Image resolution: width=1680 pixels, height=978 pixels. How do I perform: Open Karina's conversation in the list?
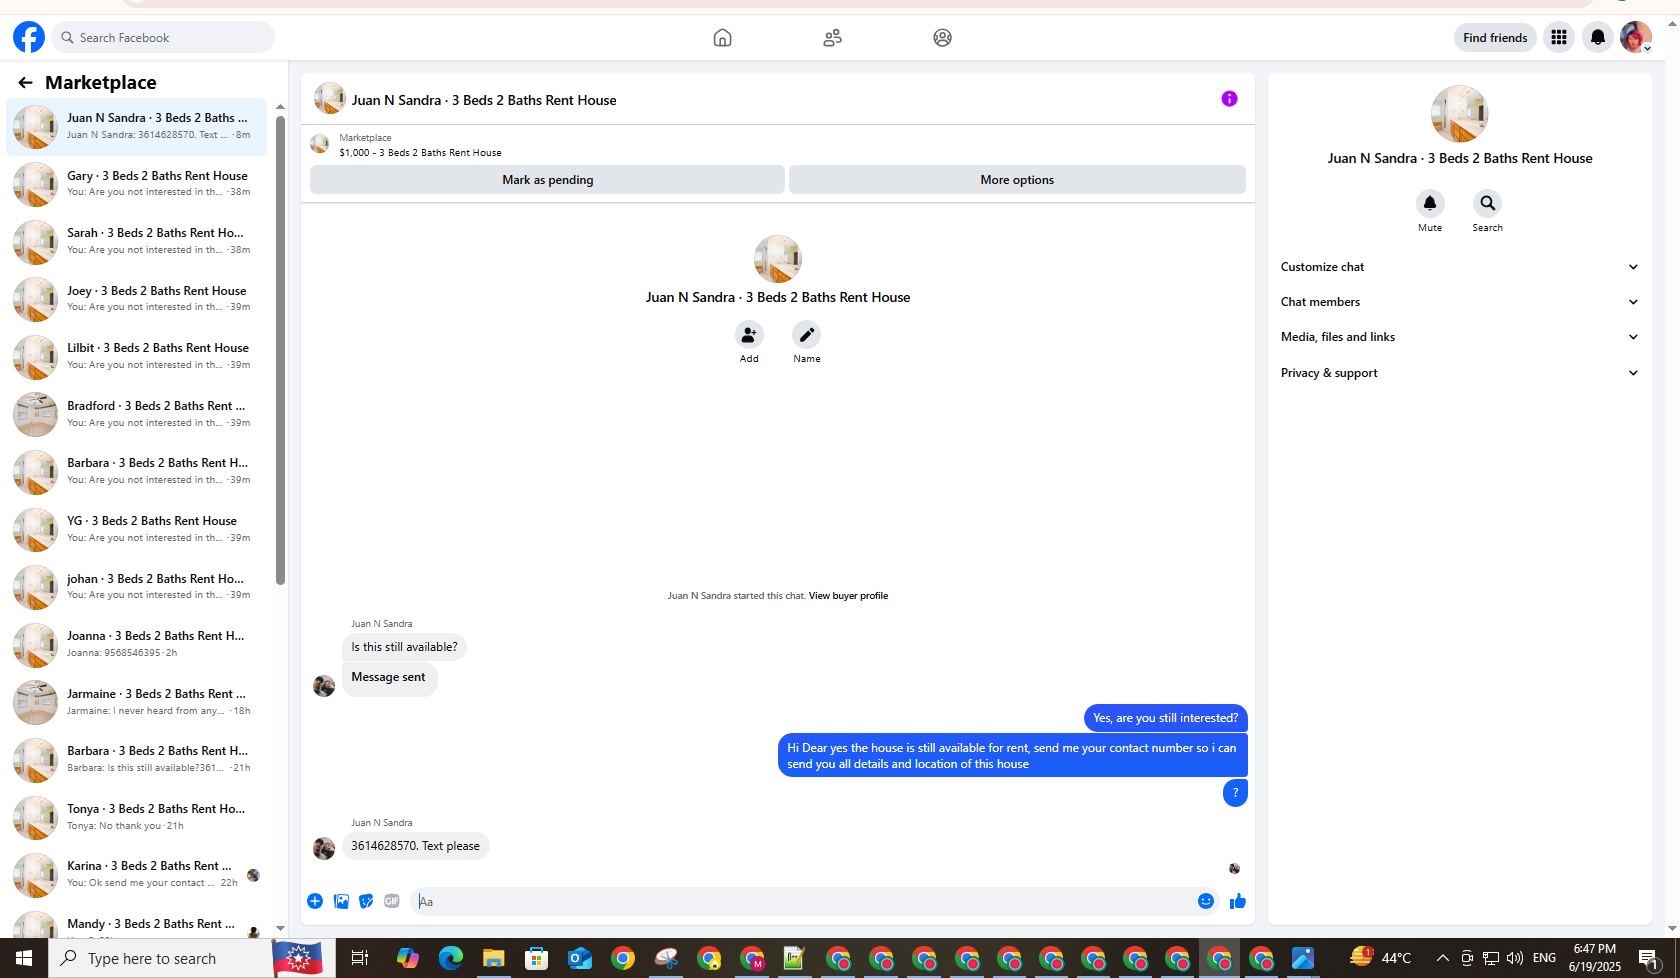click(x=137, y=874)
